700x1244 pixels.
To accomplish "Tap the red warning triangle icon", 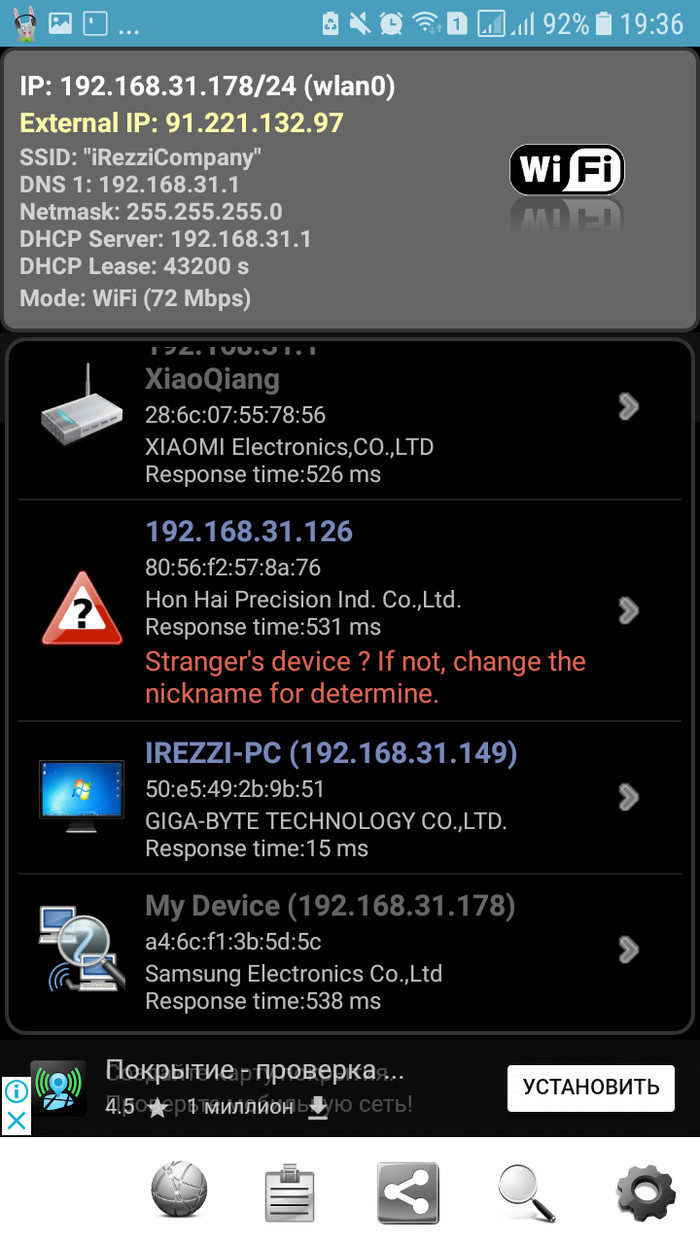I will (x=82, y=609).
